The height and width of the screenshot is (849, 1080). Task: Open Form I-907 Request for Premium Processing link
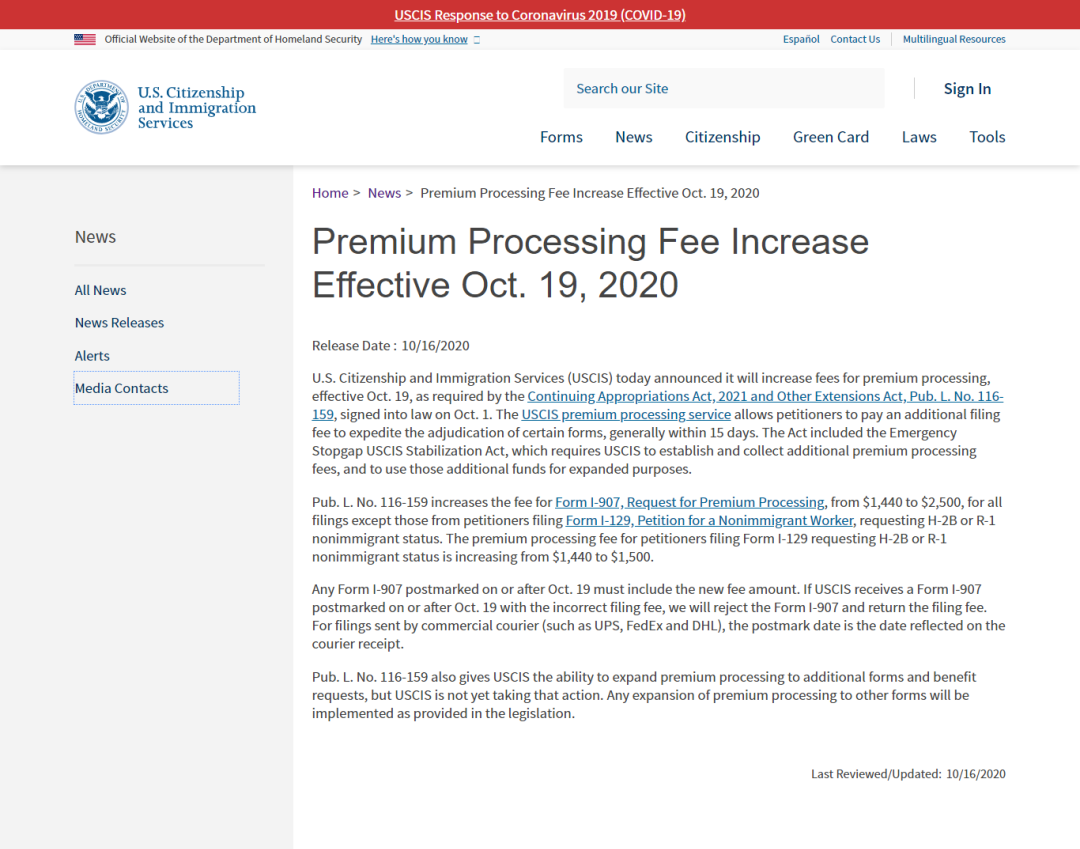point(689,502)
